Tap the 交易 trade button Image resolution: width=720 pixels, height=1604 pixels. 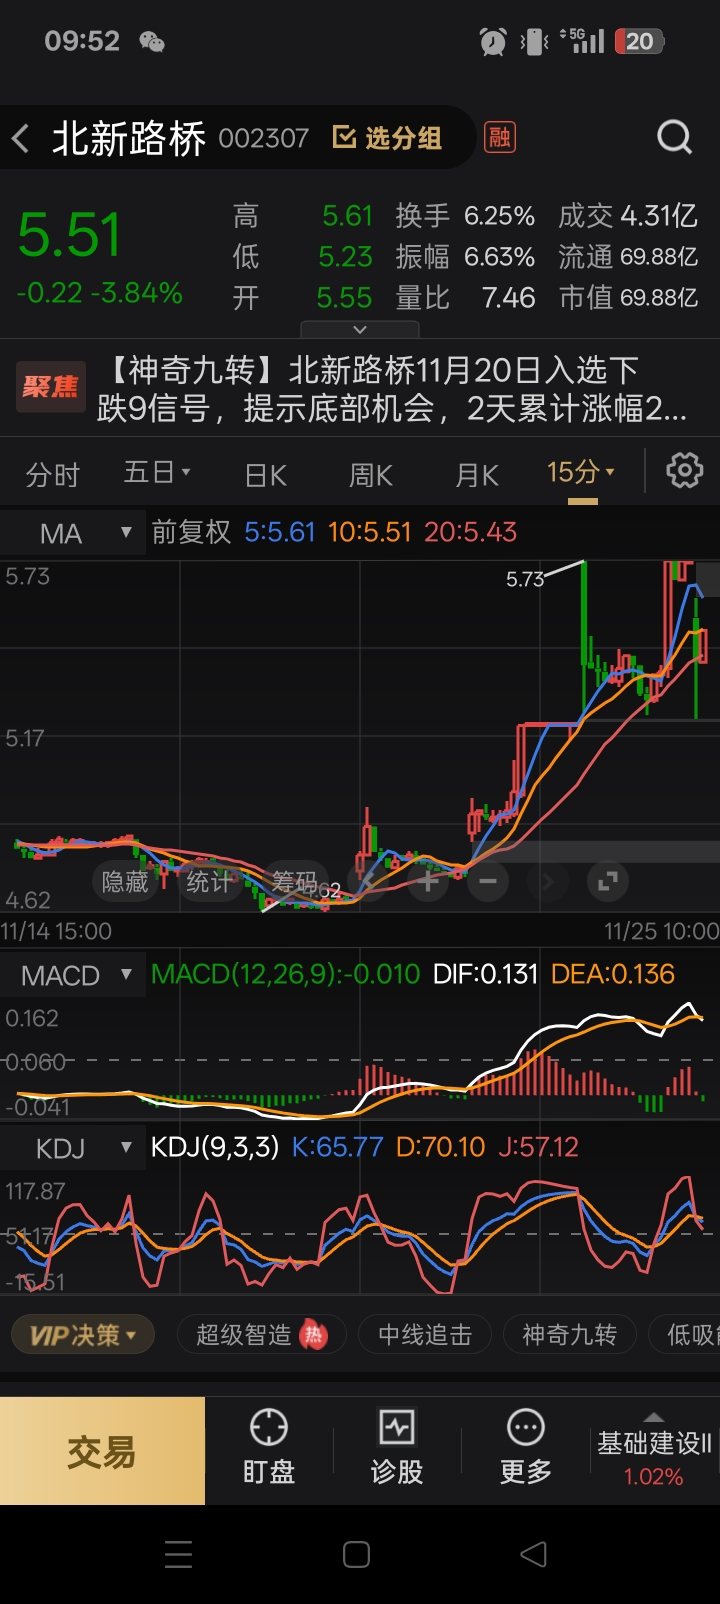[x=102, y=1451]
